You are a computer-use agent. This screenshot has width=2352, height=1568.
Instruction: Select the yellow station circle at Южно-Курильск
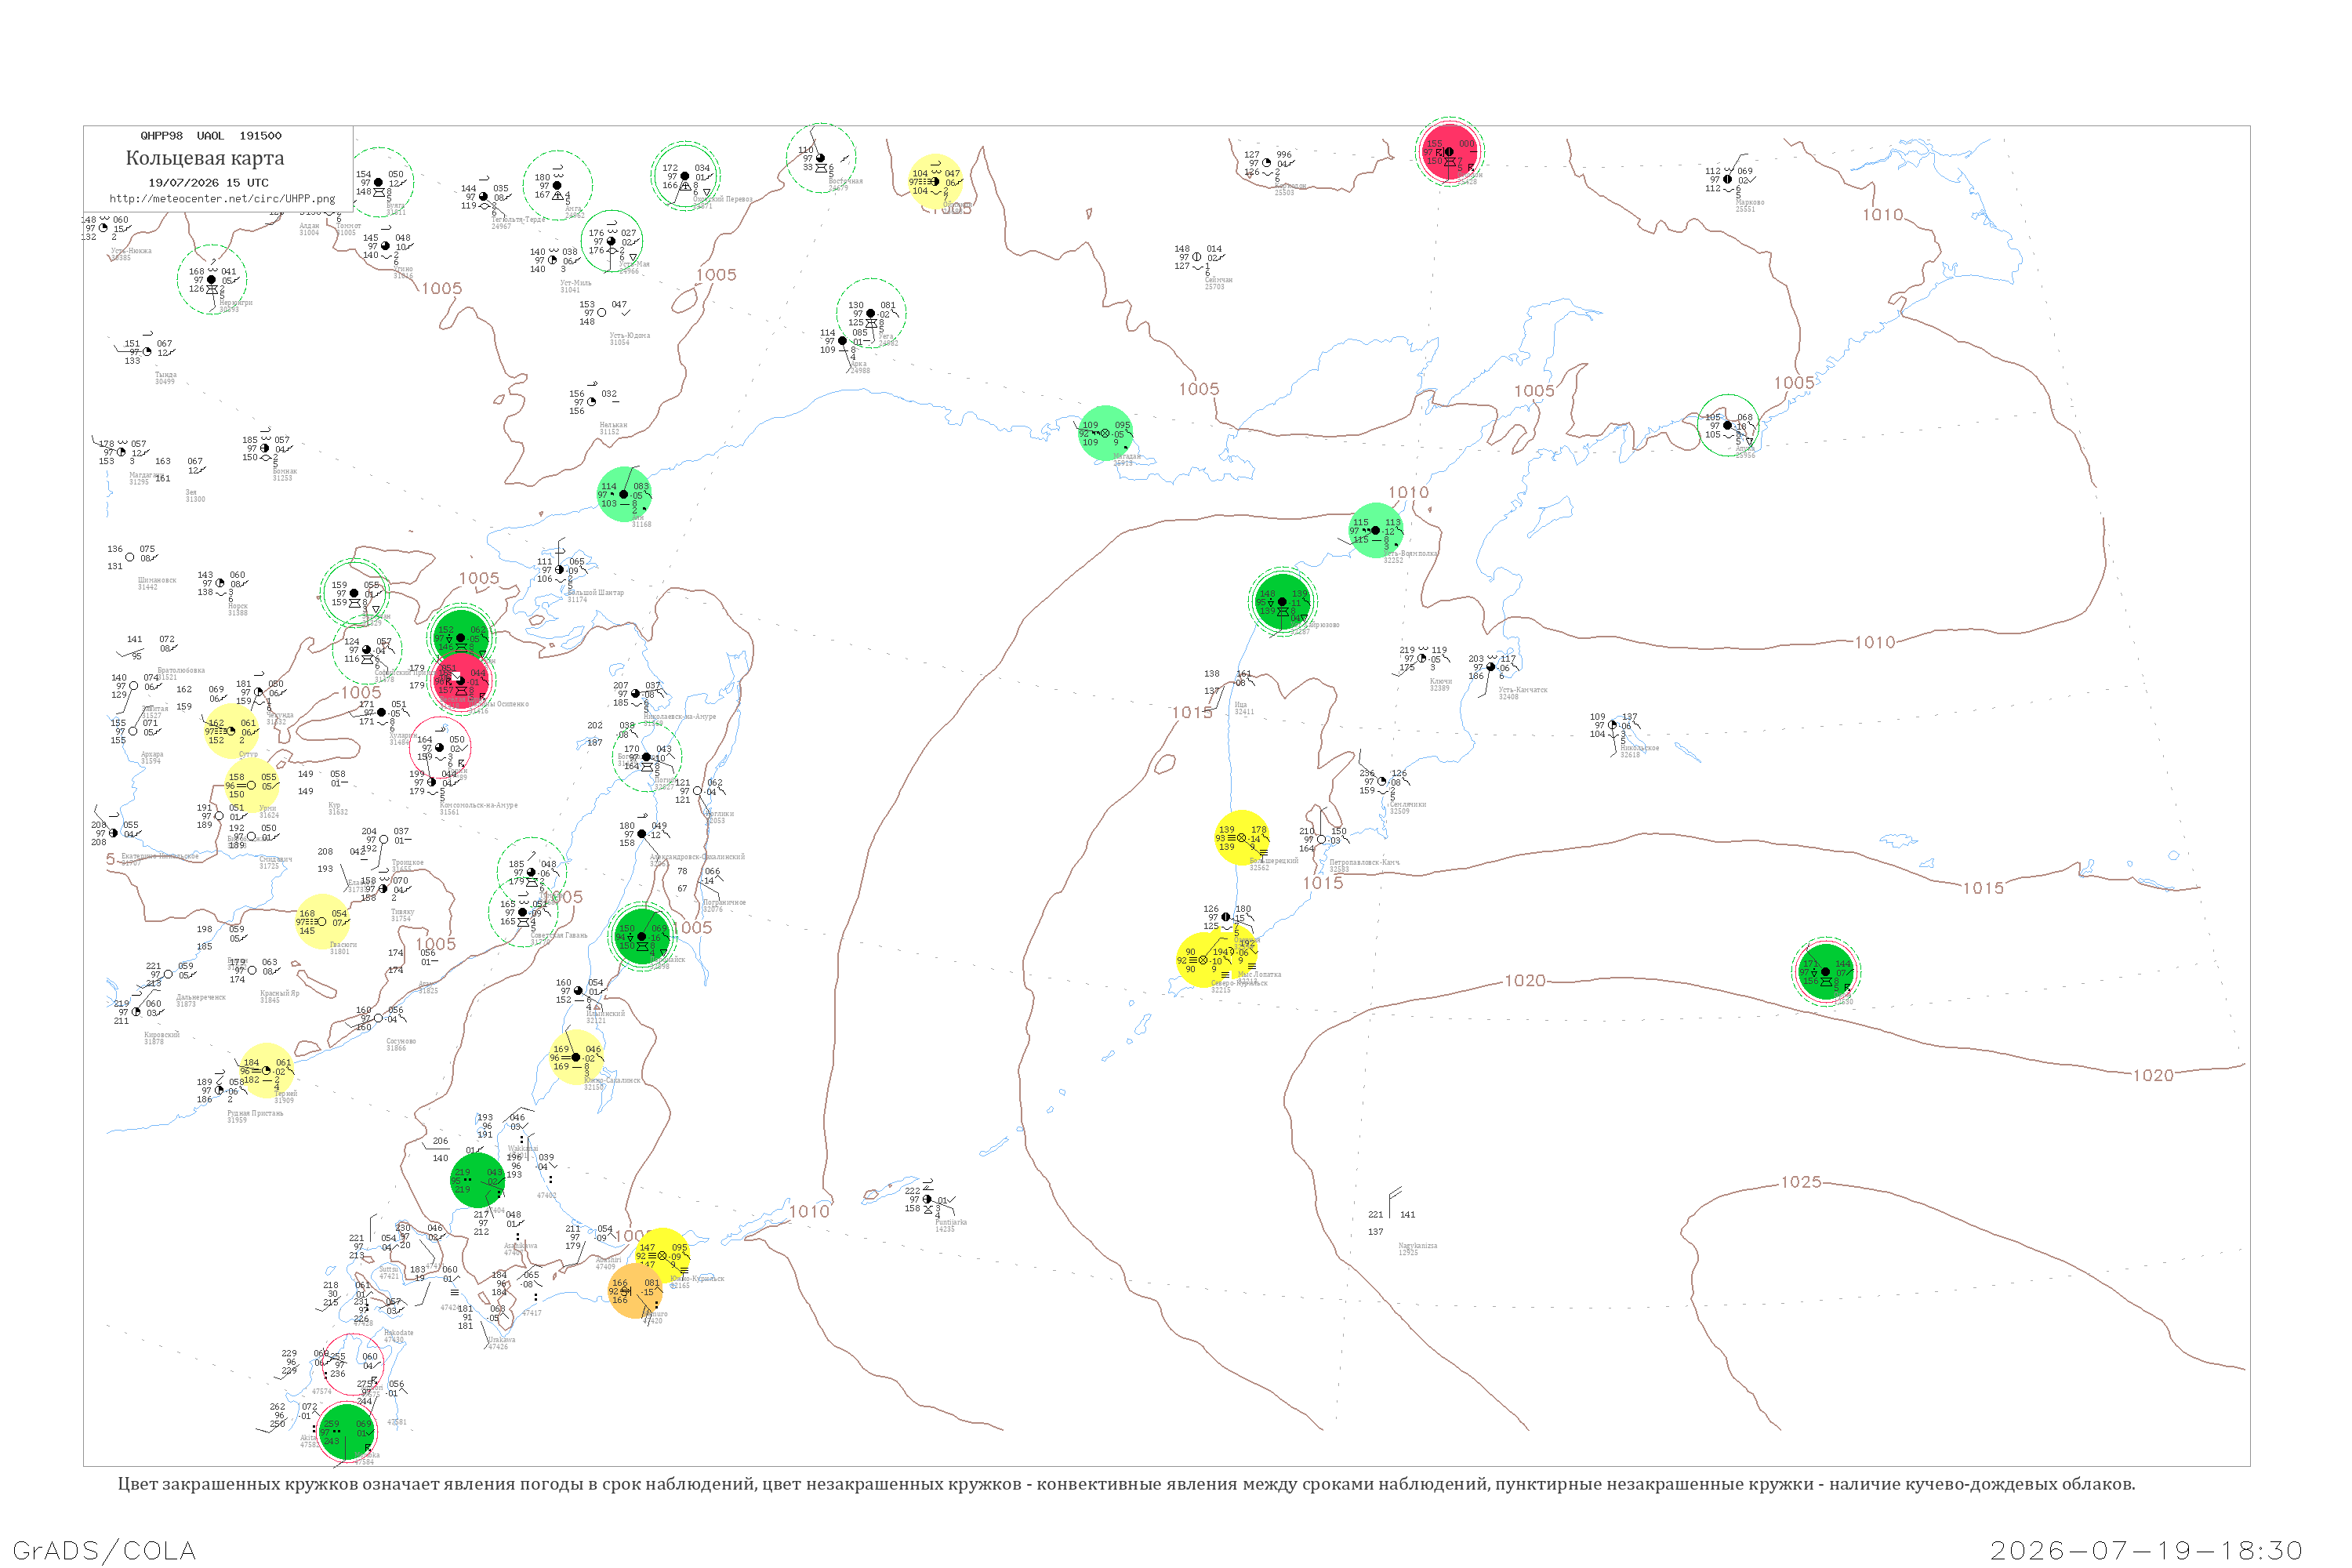click(662, 1256)
